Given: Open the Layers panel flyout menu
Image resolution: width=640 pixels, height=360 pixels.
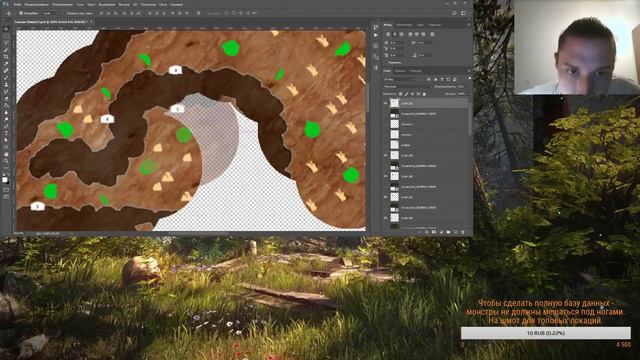Looking at the screenshot, I should pyautogui.click(x=469, y=71).
